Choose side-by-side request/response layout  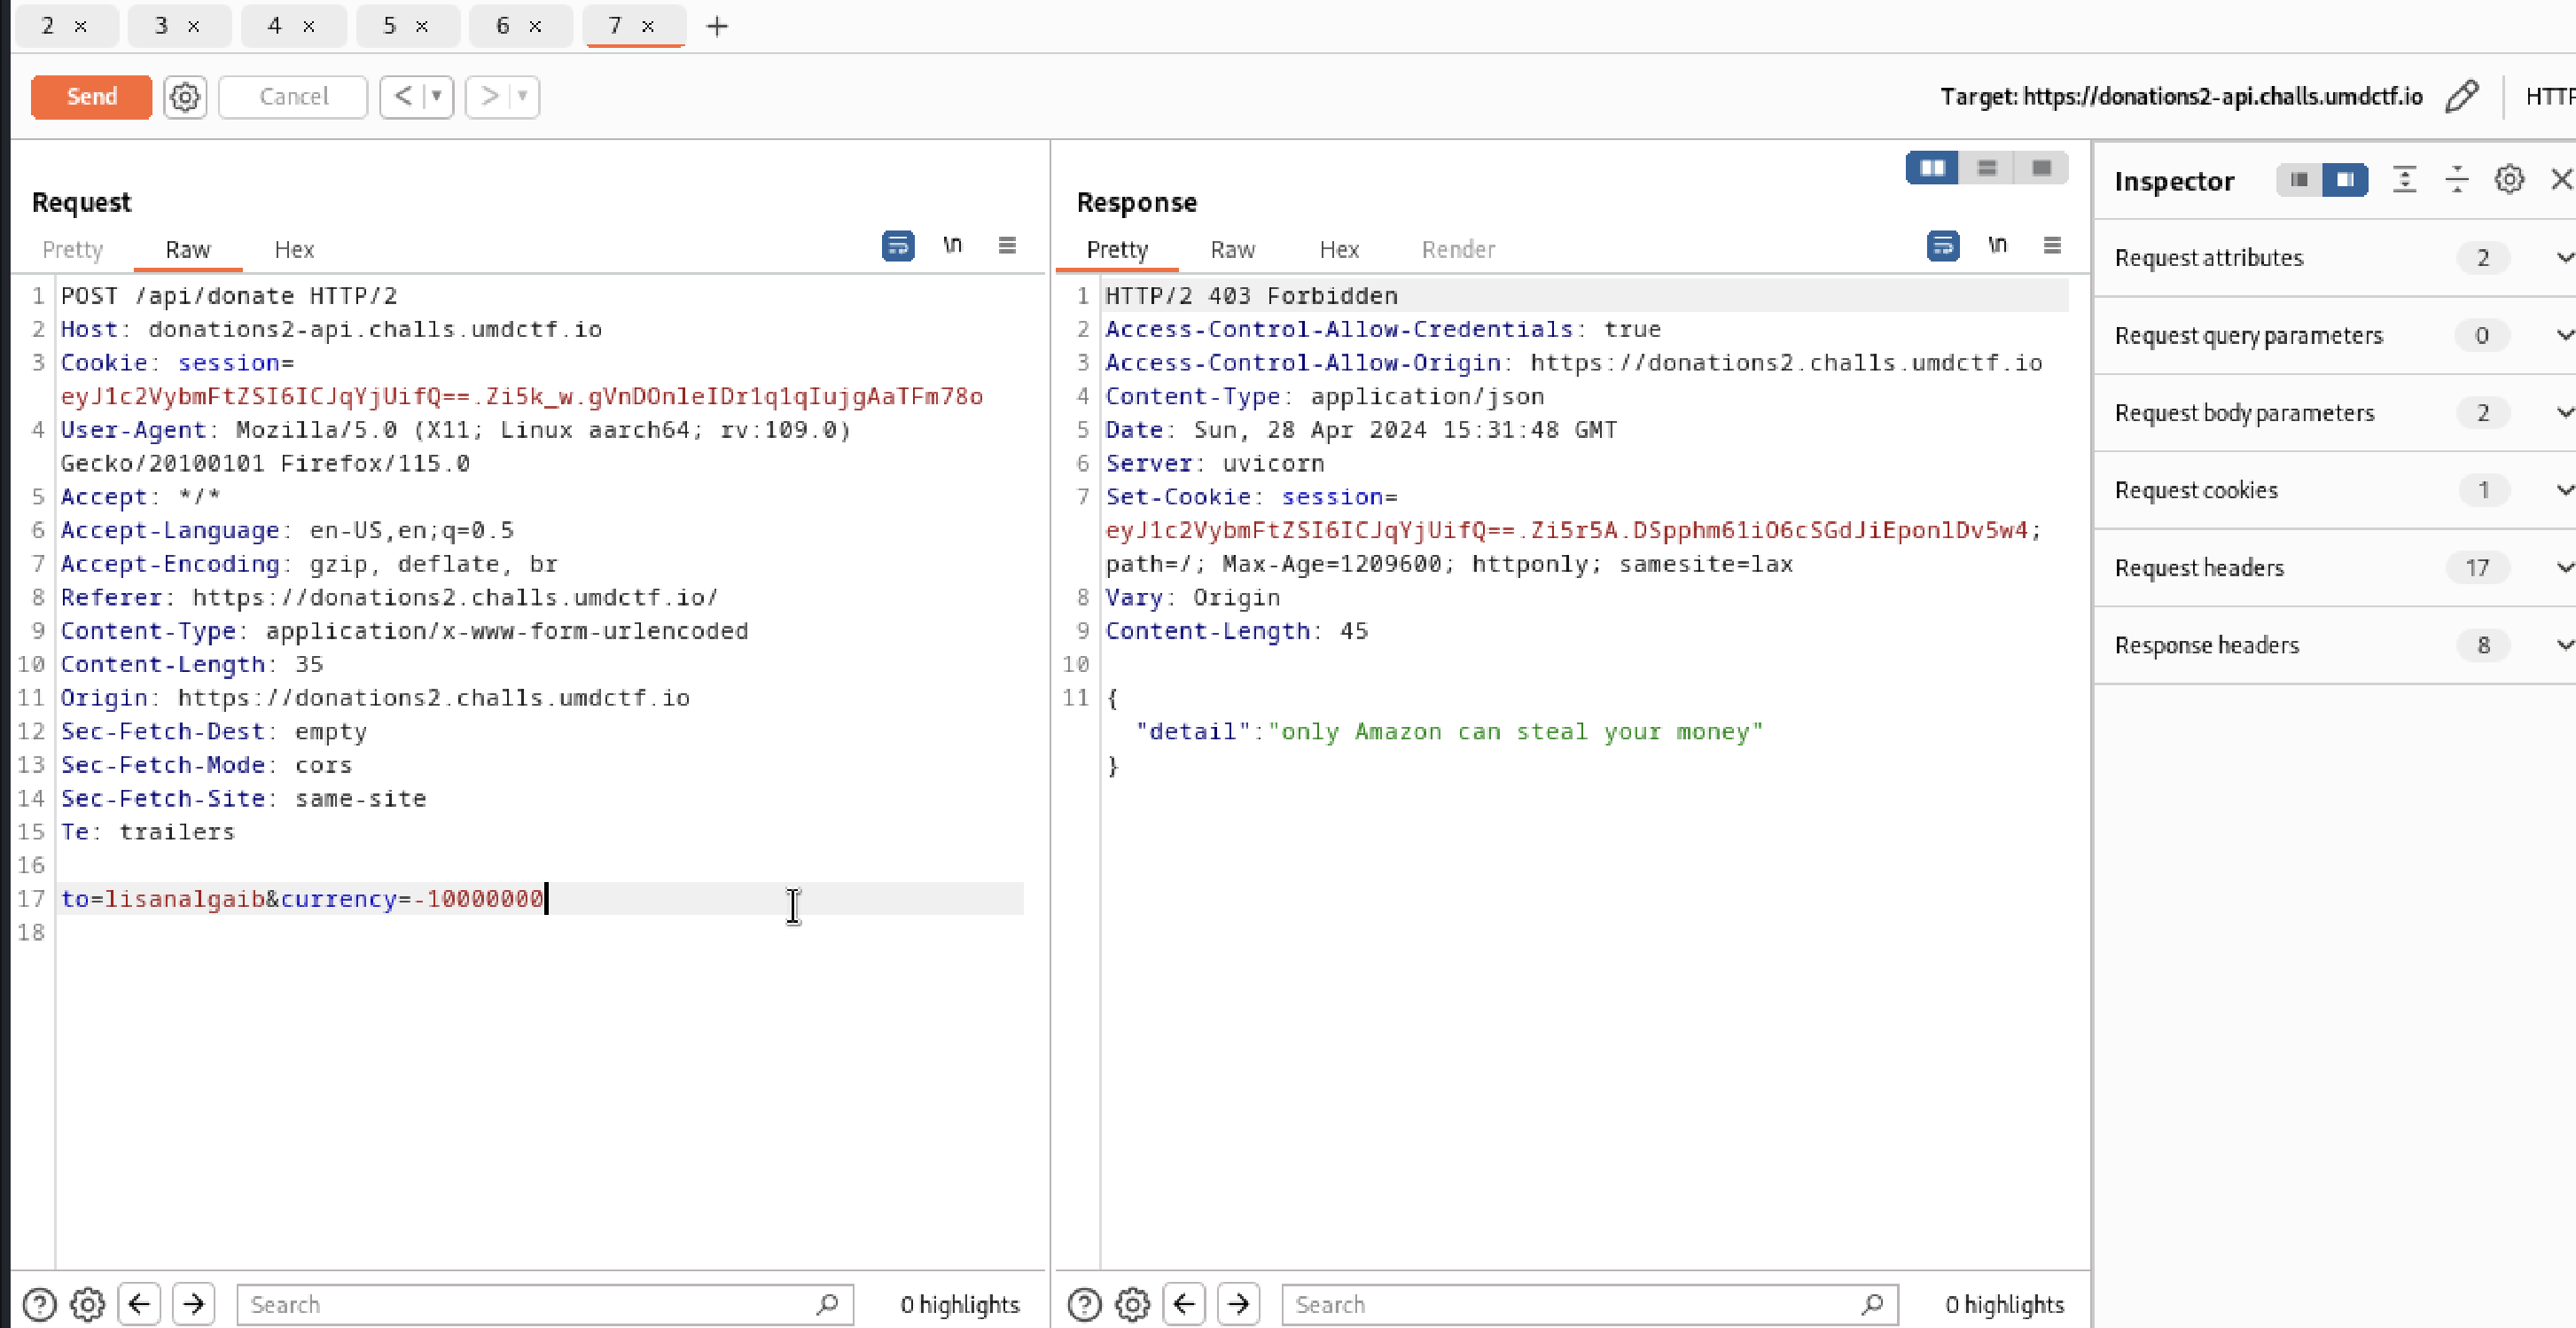[1932, 168]
